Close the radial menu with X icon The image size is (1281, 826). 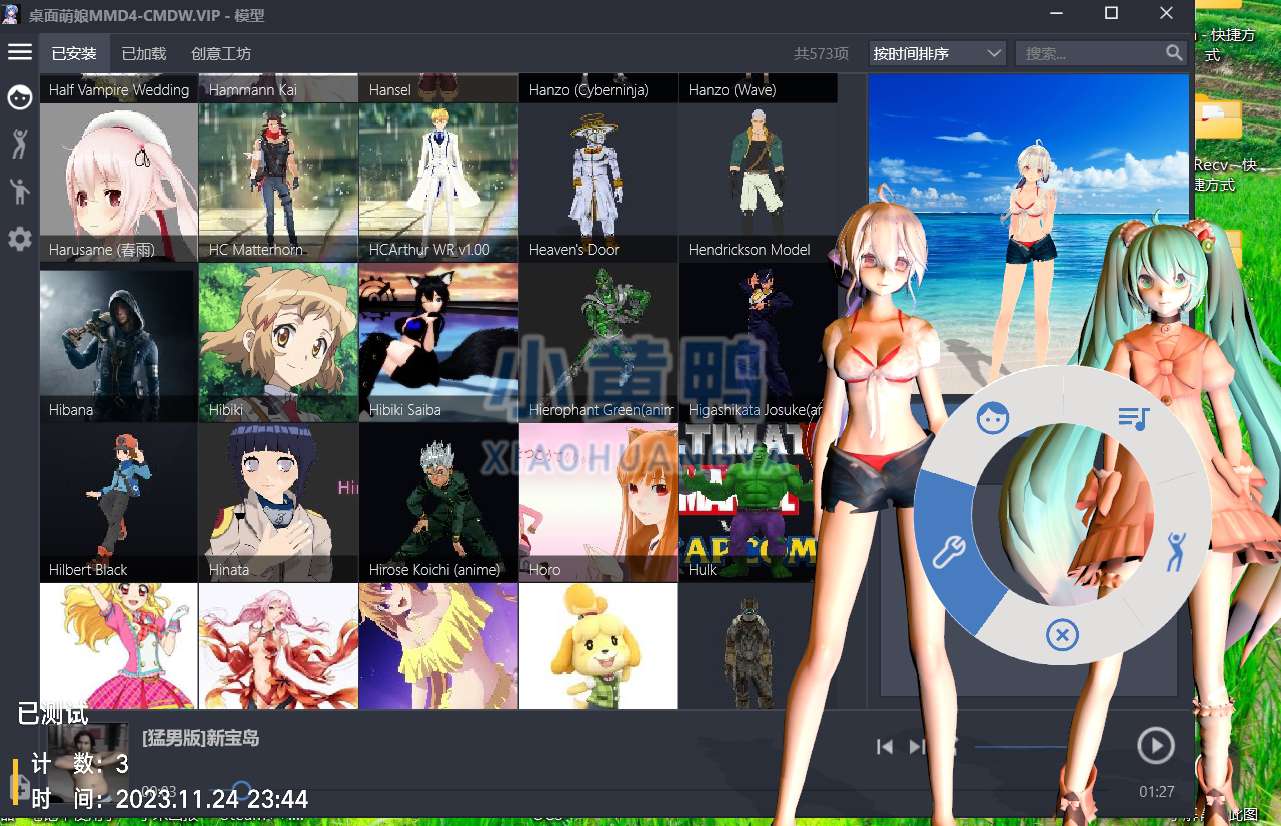click(1062, 635)
